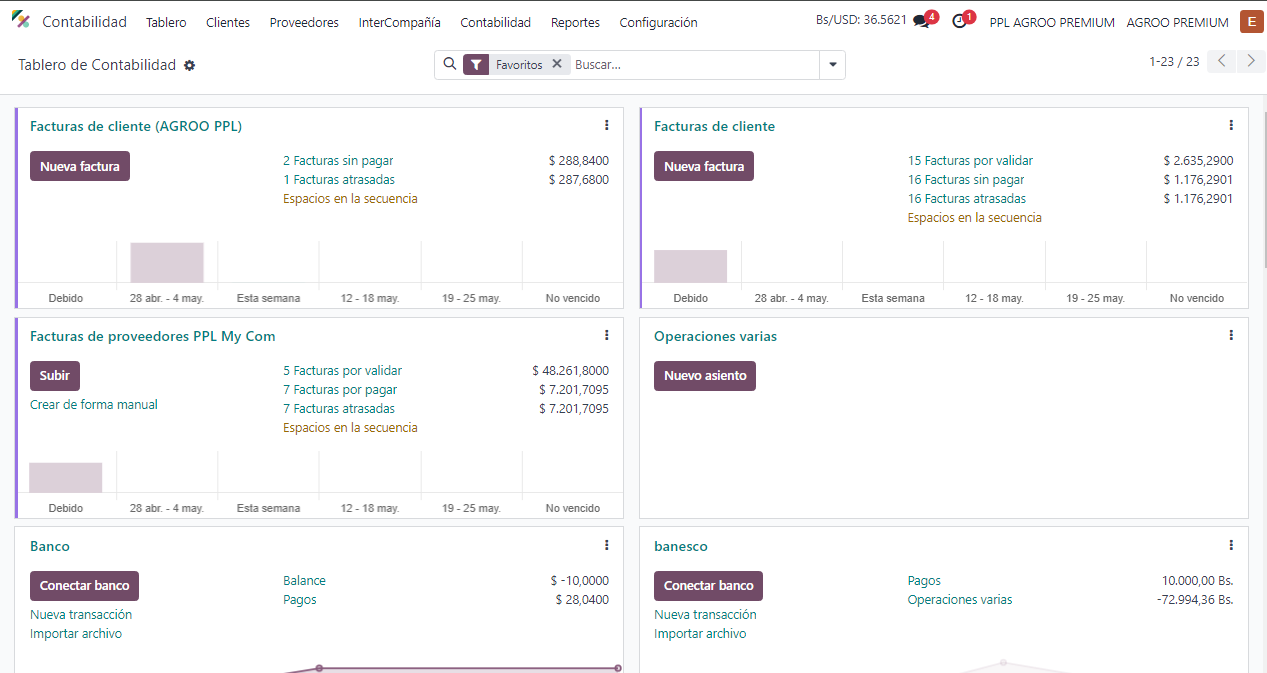The image size is (1267, 673).
Task: Click the user avatar E icon
Action: click(x=1251, y=22)
